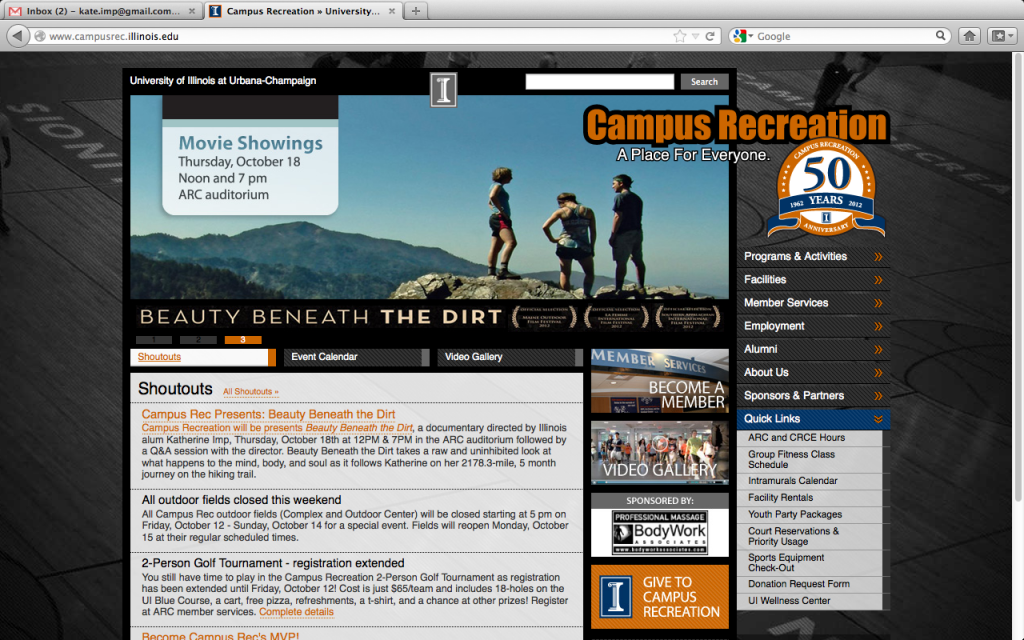Open University of Illinois at Urbana-Champaign link
This screenshot has width=1024, height=640.
coord(223,80)
